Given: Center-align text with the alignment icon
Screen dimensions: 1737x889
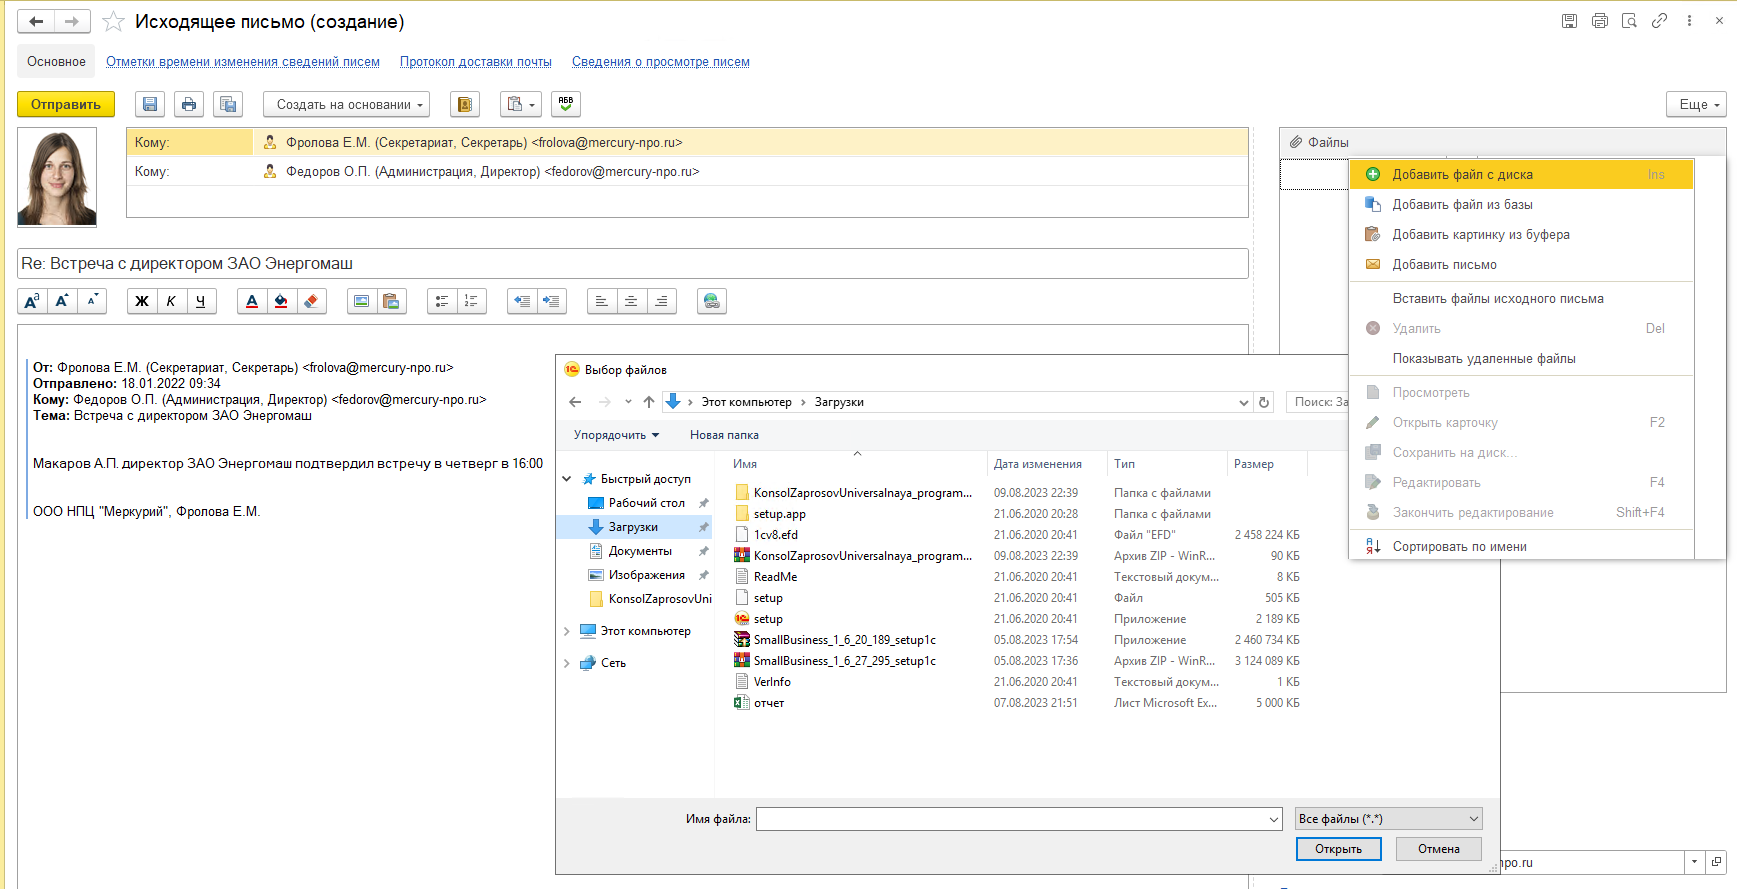Looking at the screenshot, I should click(x=631, y=301).
